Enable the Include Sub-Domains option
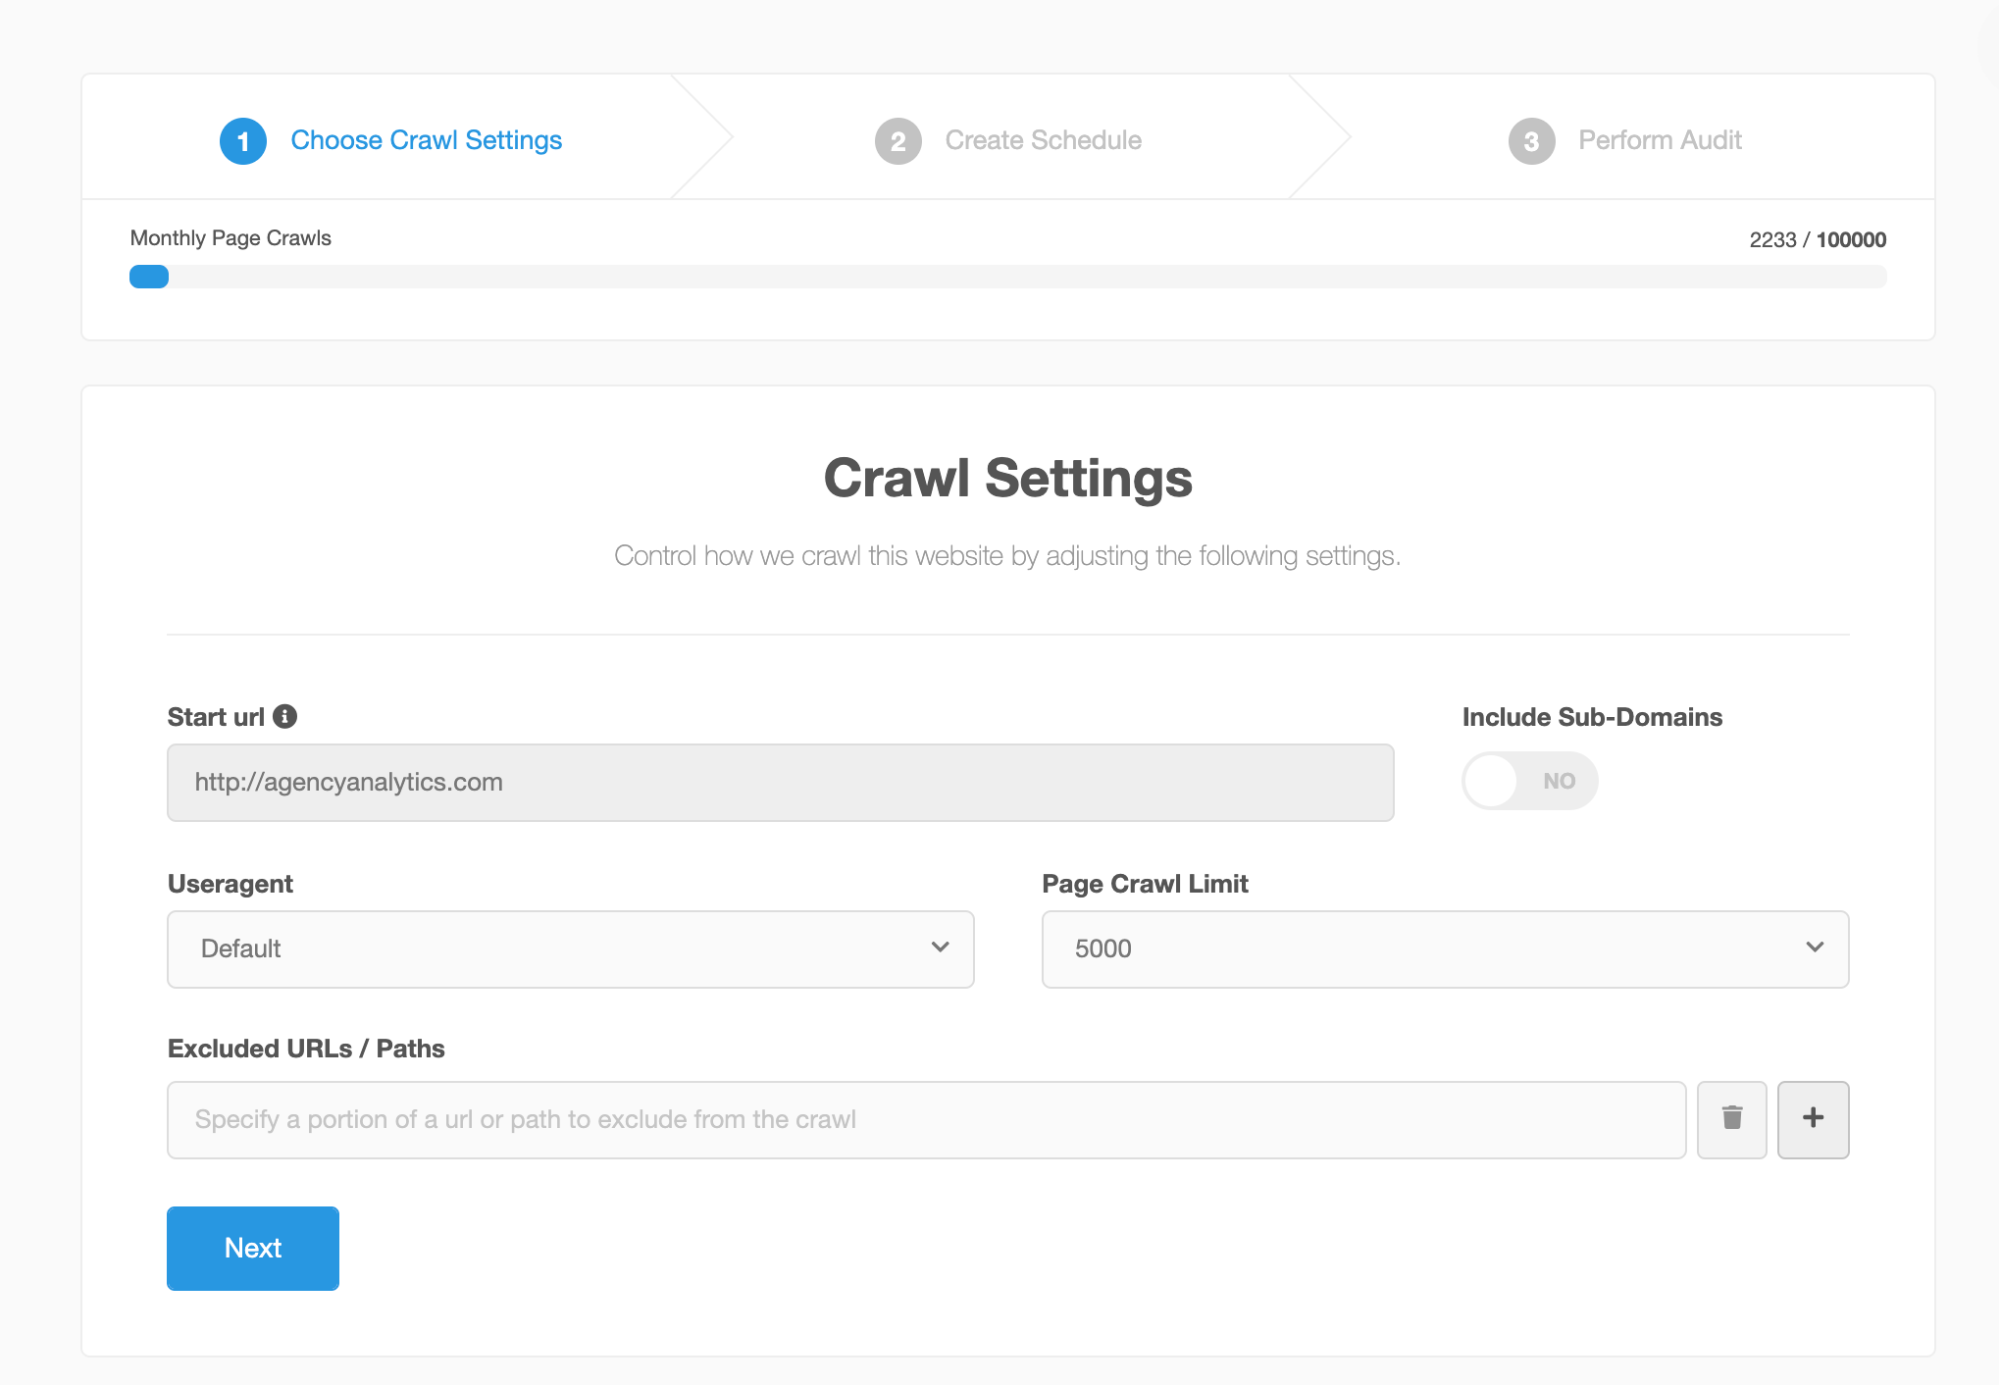Viewport: 1999px width, 1385px height. (x=1527, y=782)
